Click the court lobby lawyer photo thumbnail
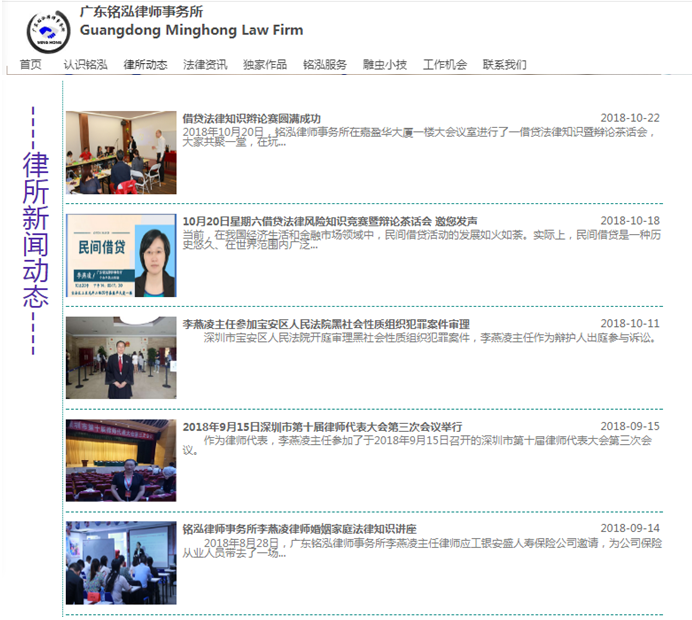This screenshot has width=692, height=620. (x=121, y=357)
